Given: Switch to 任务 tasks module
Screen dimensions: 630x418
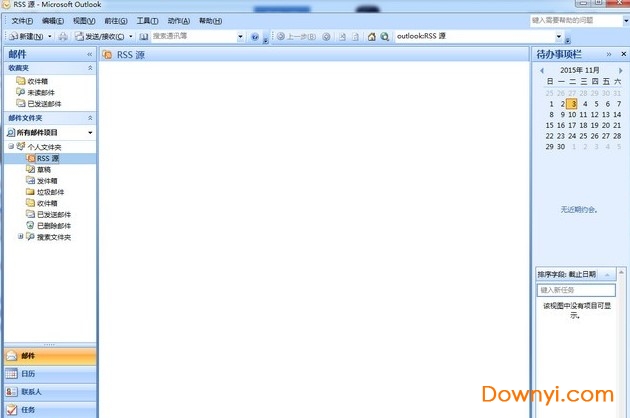Looking at the screenshot, I should (x=50, y=410).
